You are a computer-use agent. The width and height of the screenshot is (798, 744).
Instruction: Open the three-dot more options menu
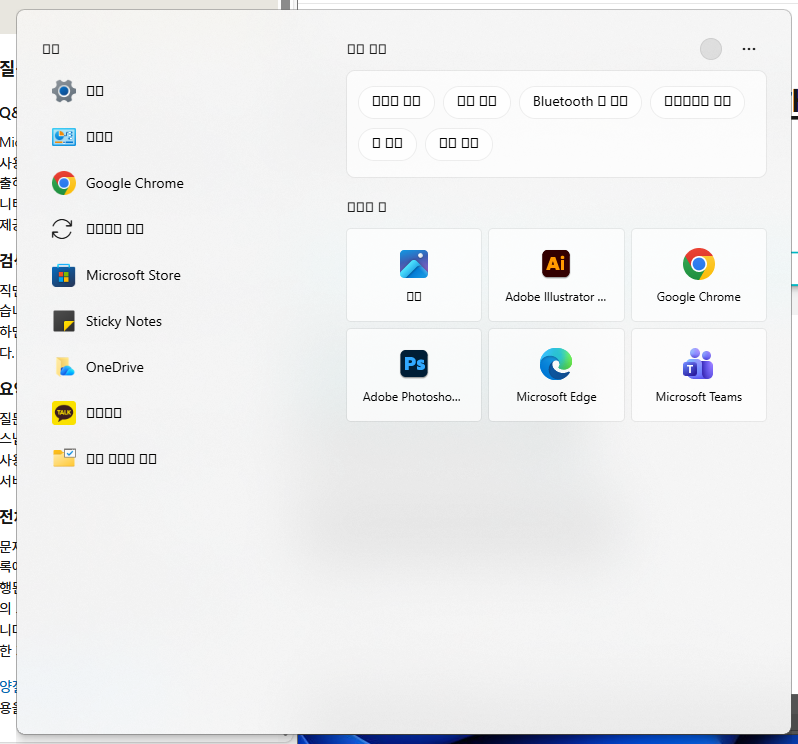[x=749, y=49]
